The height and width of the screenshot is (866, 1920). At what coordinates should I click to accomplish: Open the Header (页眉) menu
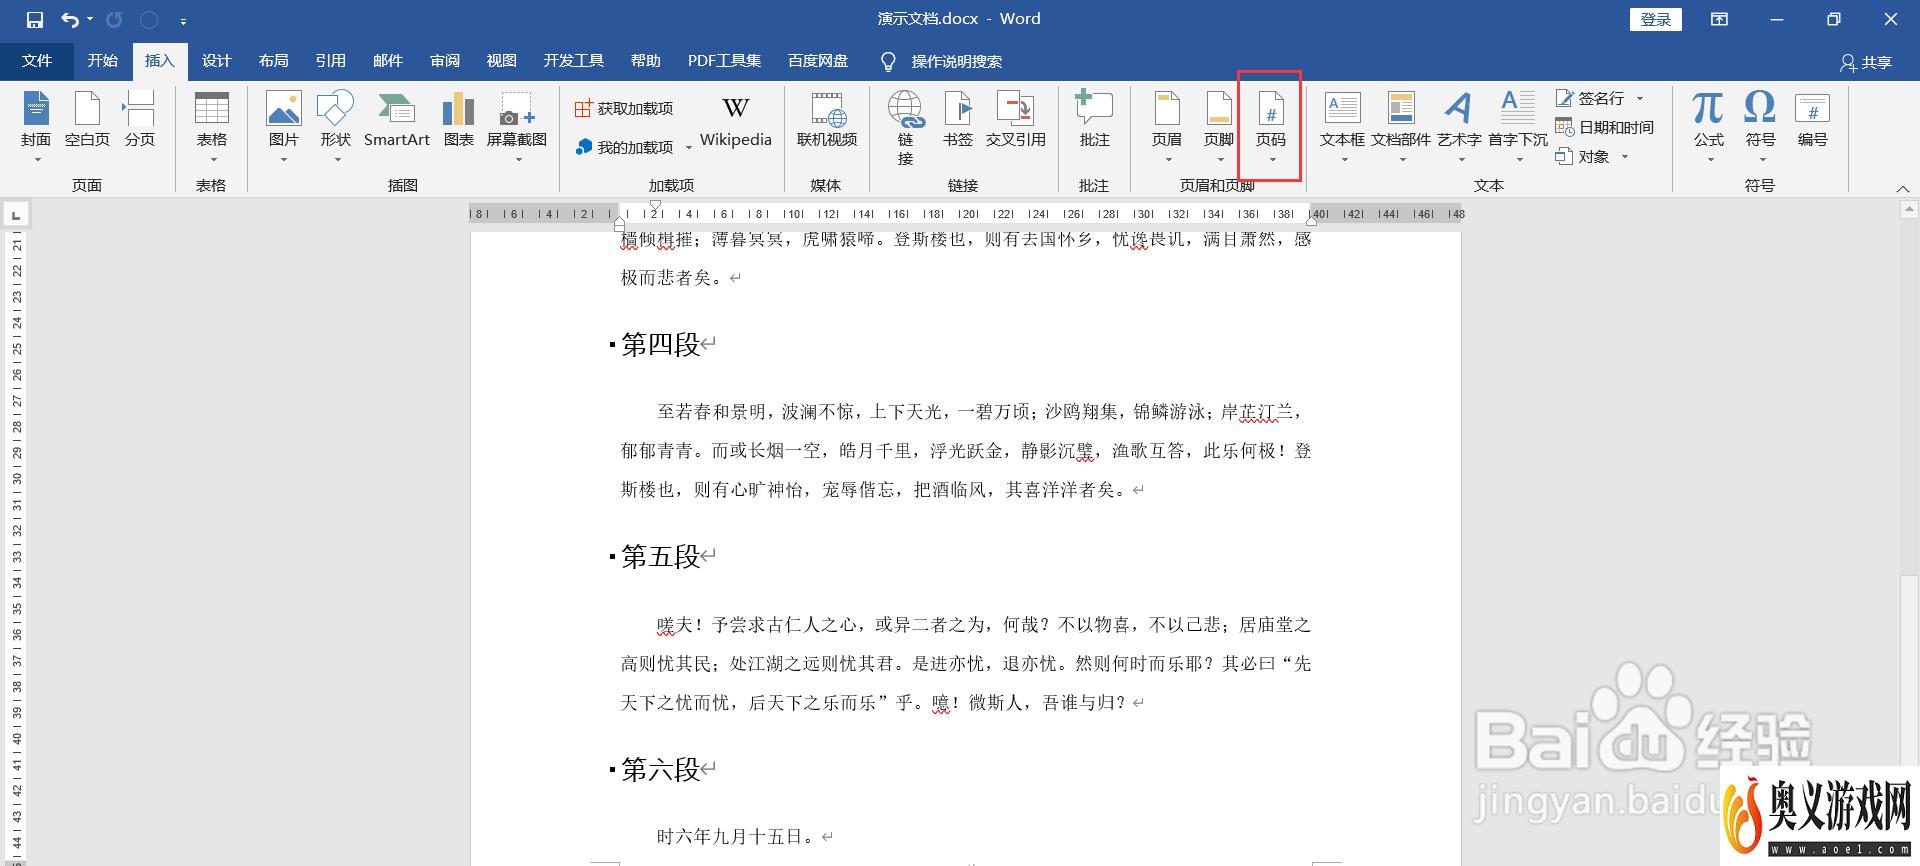tap(1167, 127)
